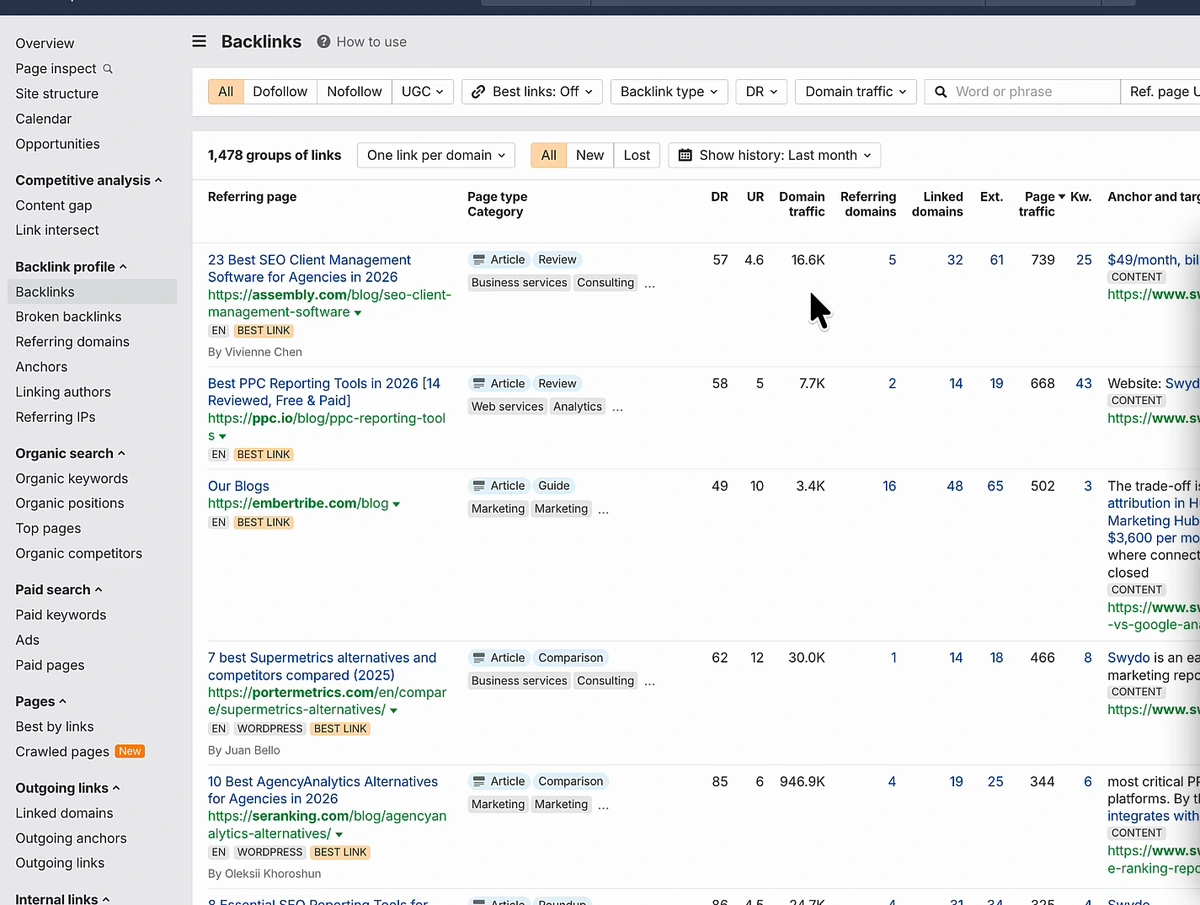Click the Consulting category tag in assembly.com row
The height and width of the screenshot is (905, 1200).
click(x=605, y=283)
